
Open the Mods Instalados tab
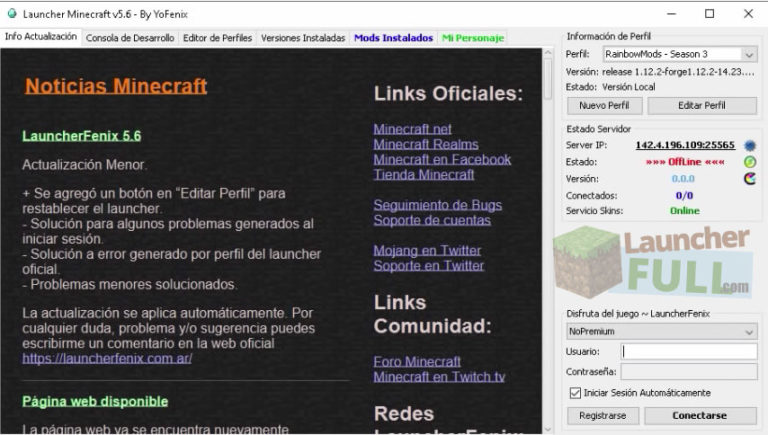click(x=393, y=38)
